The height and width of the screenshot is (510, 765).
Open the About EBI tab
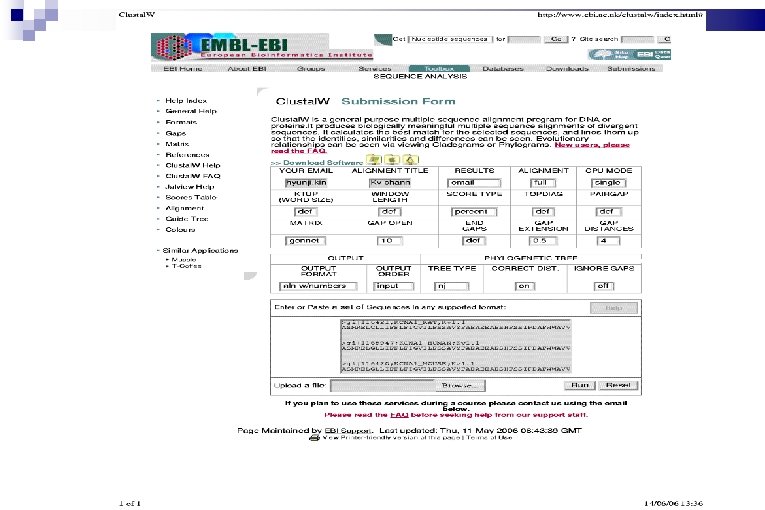point(247,69)
